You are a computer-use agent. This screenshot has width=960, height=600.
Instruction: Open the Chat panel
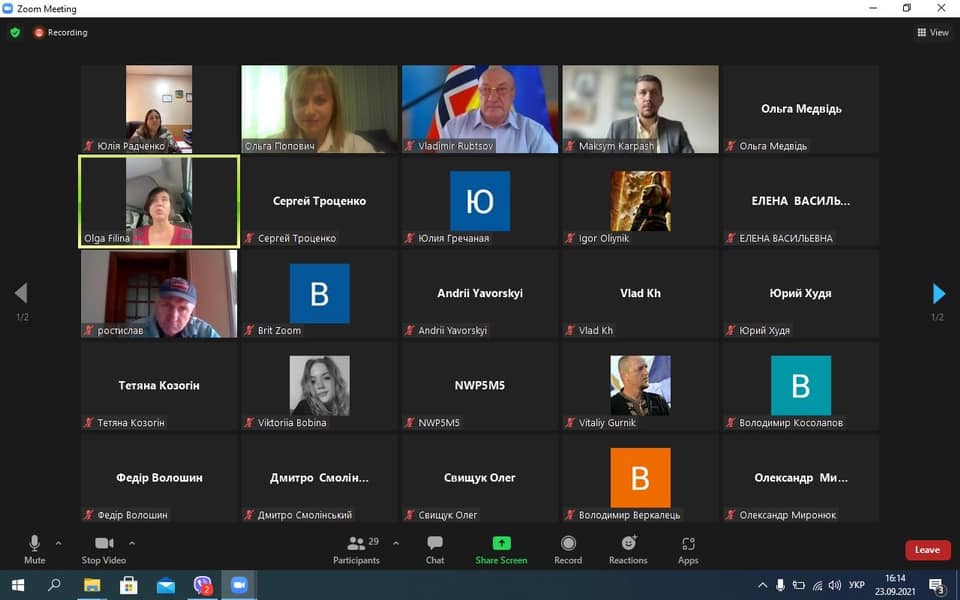pyautogui.click(x=435, y=548)
